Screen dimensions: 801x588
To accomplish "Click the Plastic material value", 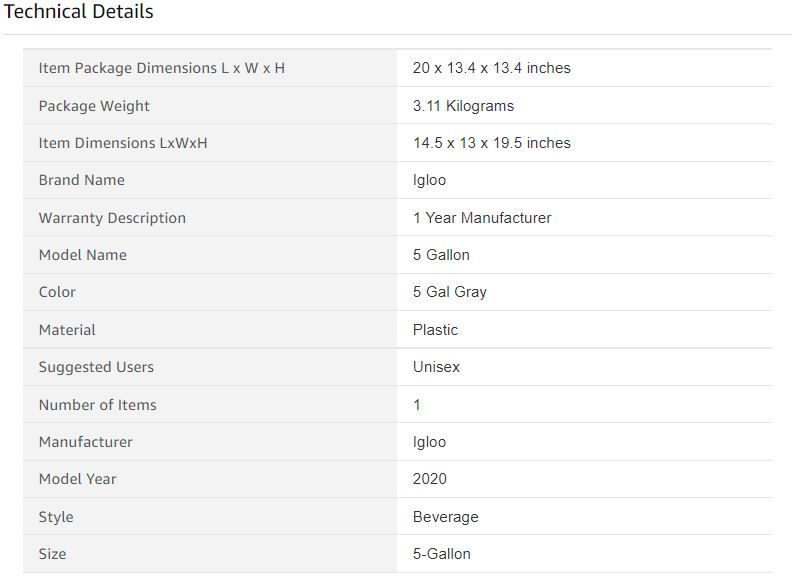I will coord(435,330).
